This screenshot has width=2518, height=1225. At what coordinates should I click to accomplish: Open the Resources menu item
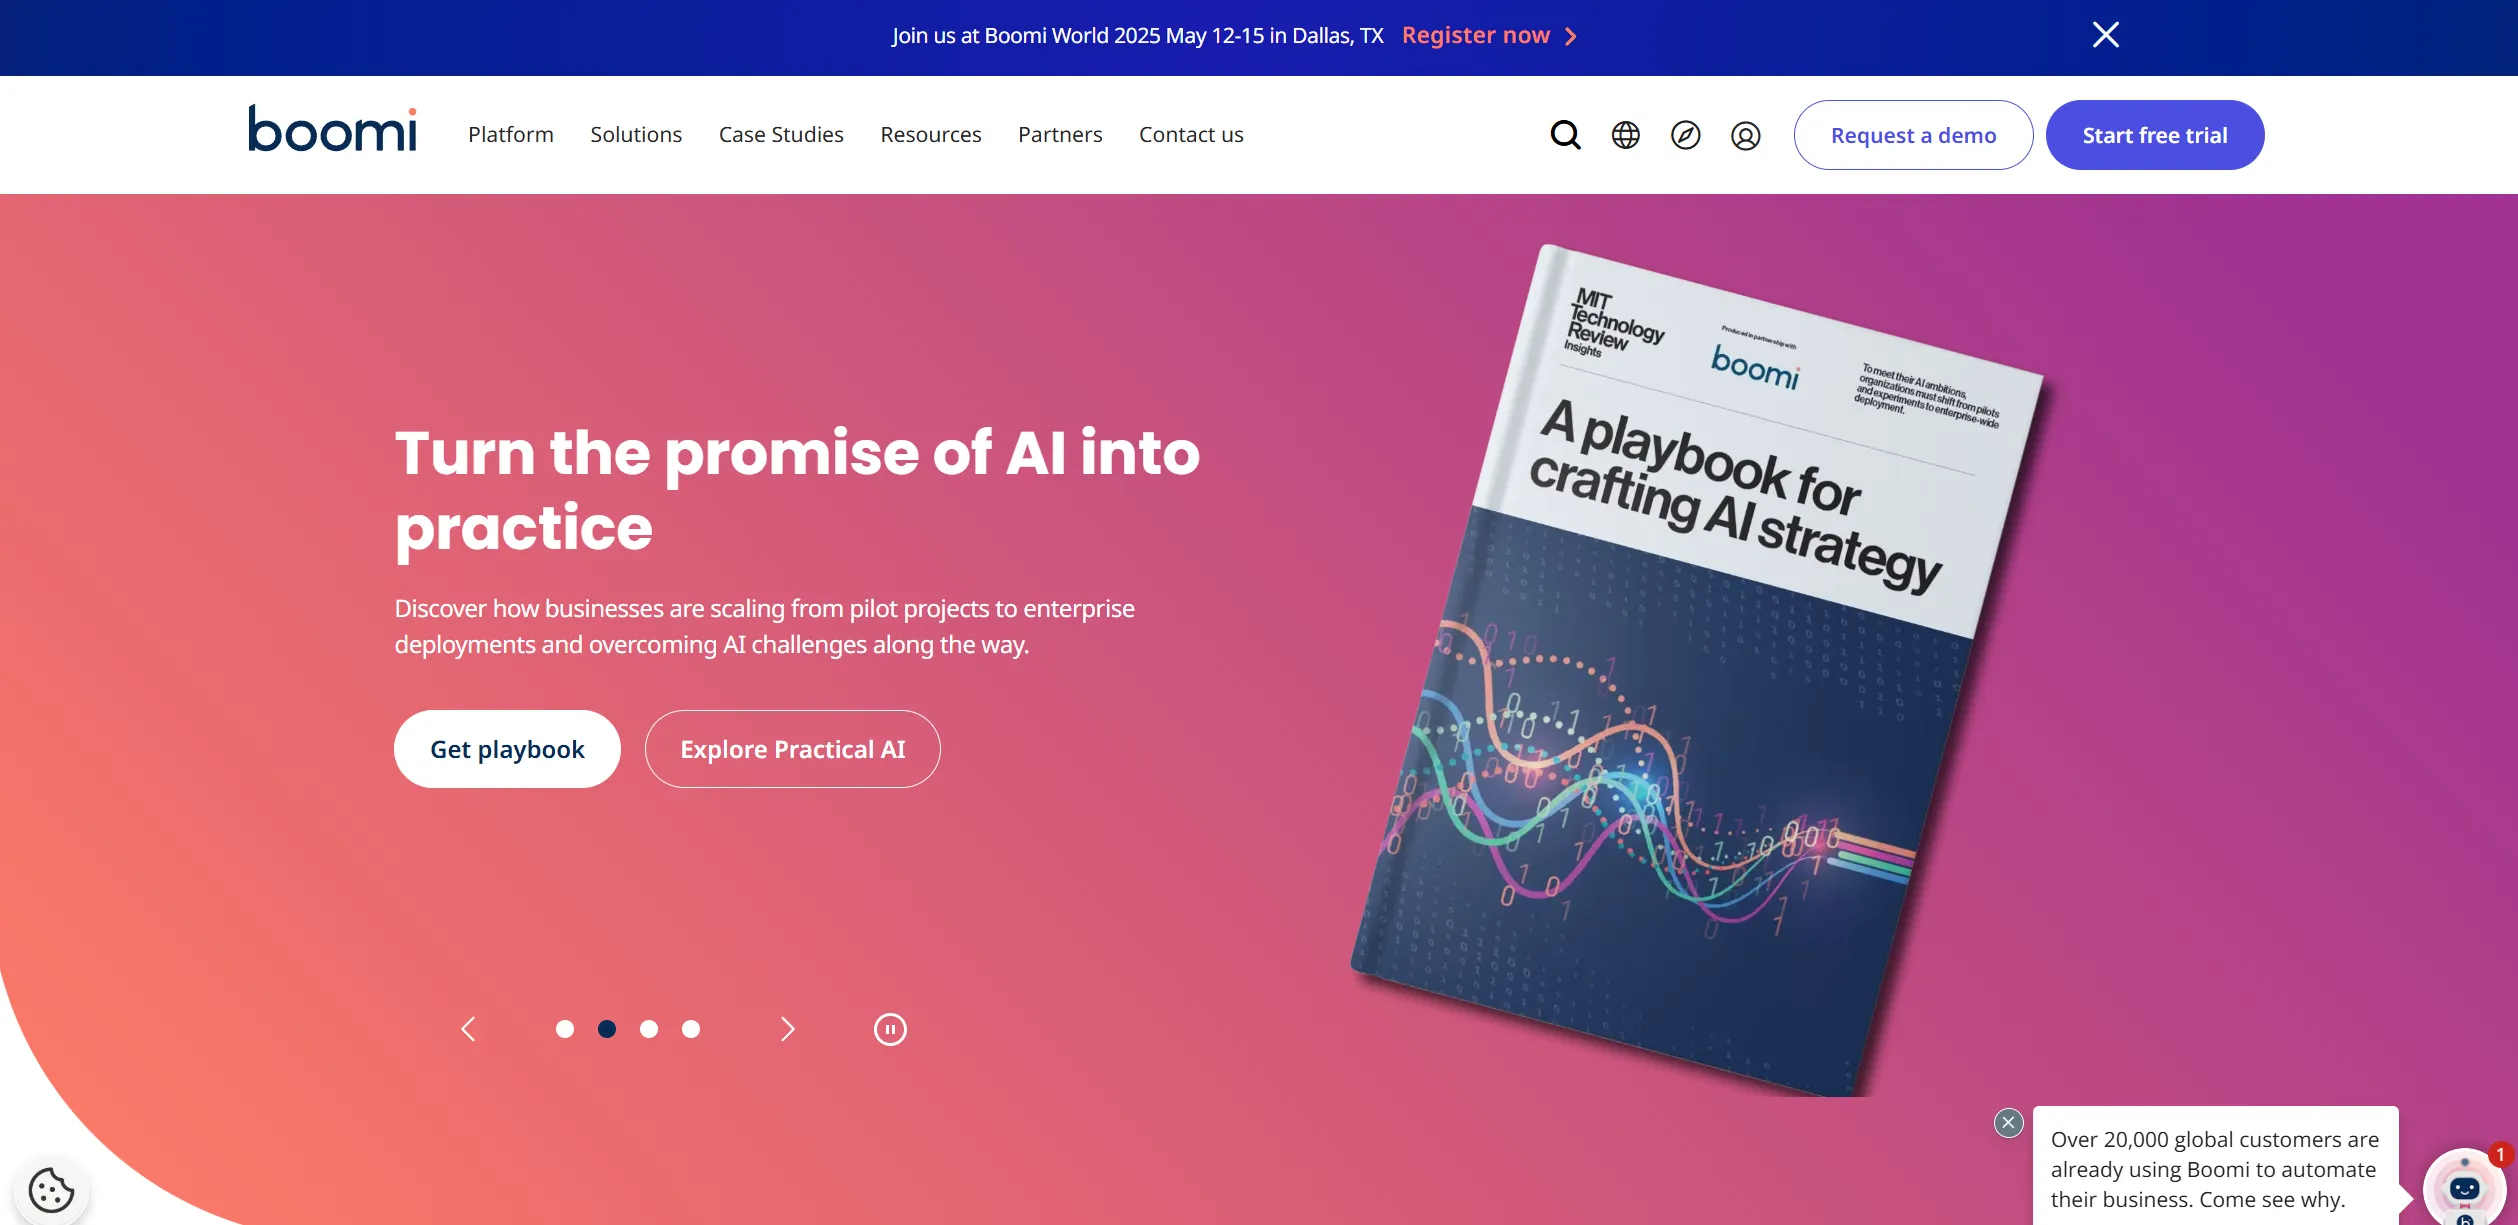point(931,135)
